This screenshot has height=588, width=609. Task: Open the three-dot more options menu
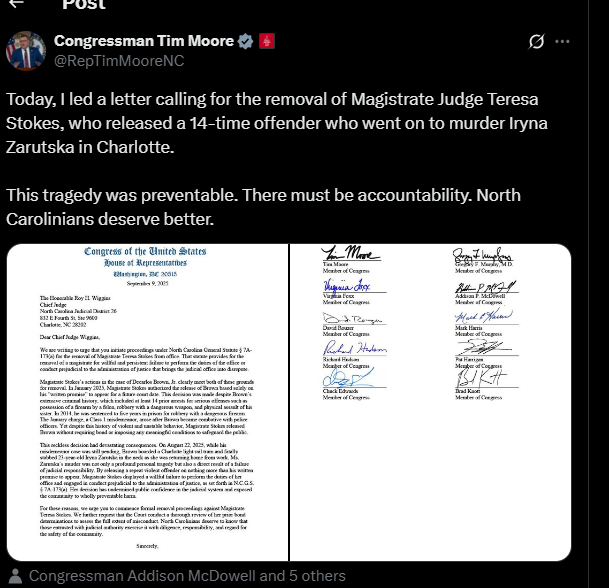[562, 41]
